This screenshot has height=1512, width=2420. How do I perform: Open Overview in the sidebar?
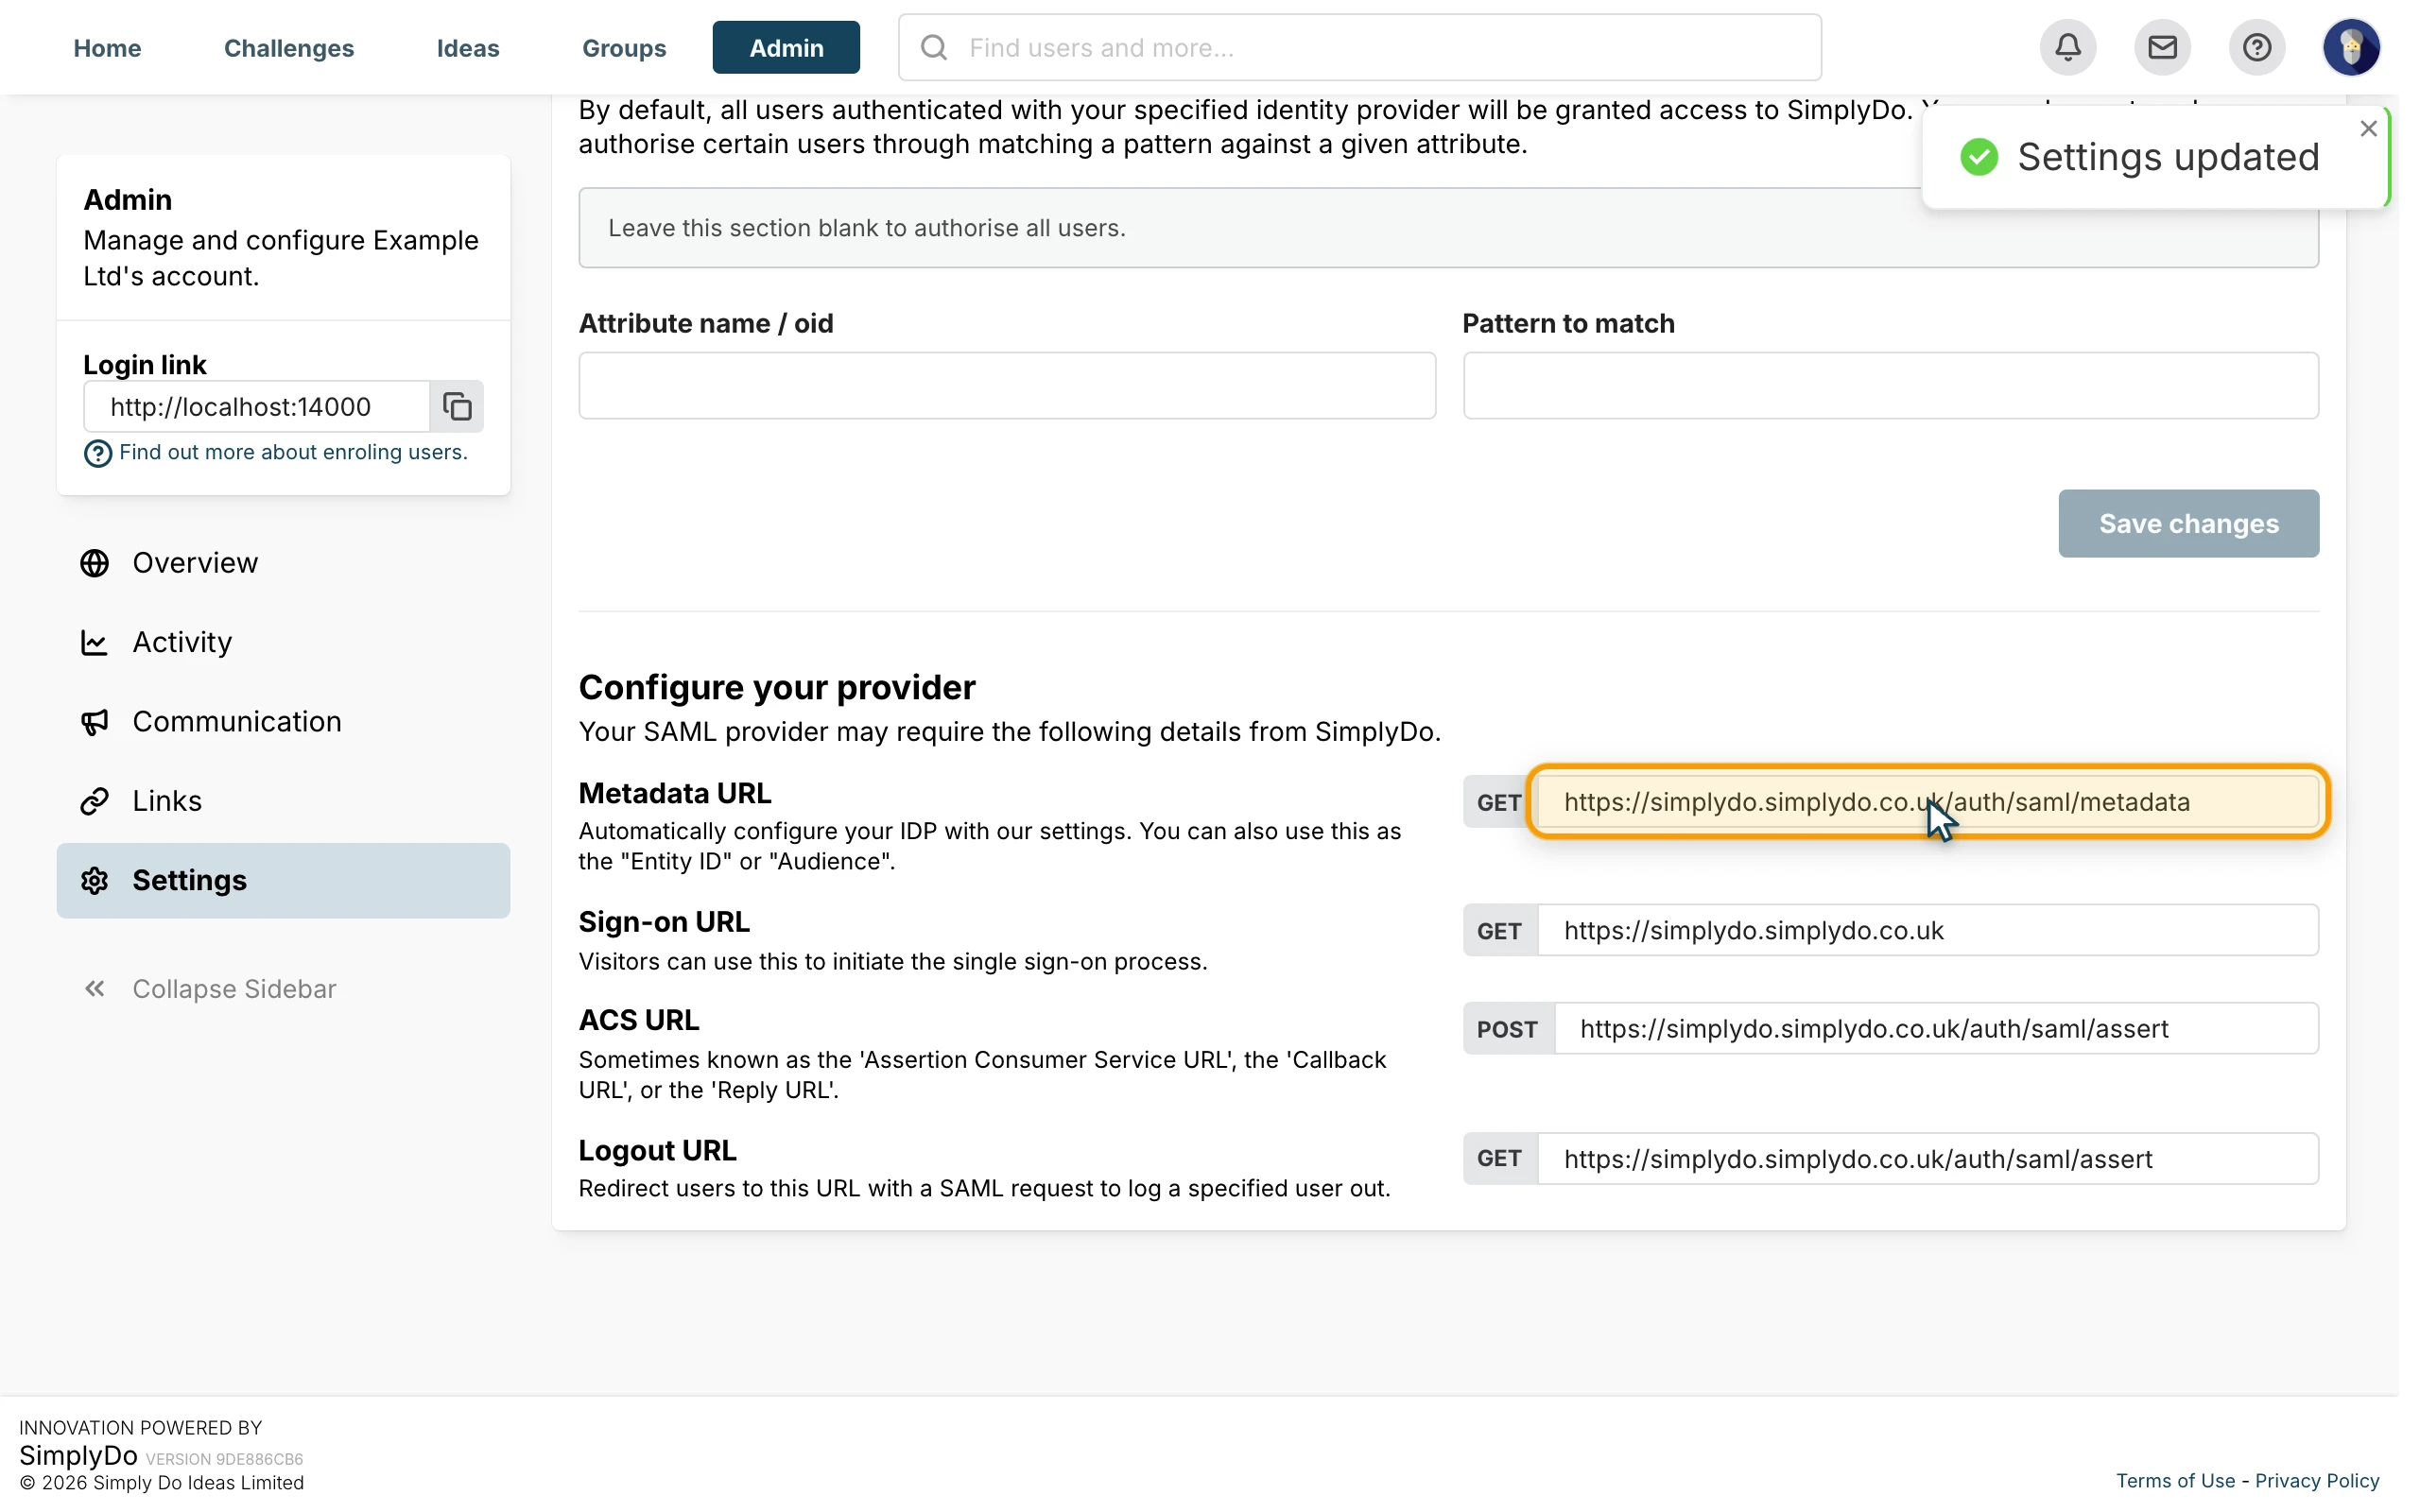[283, 563]
